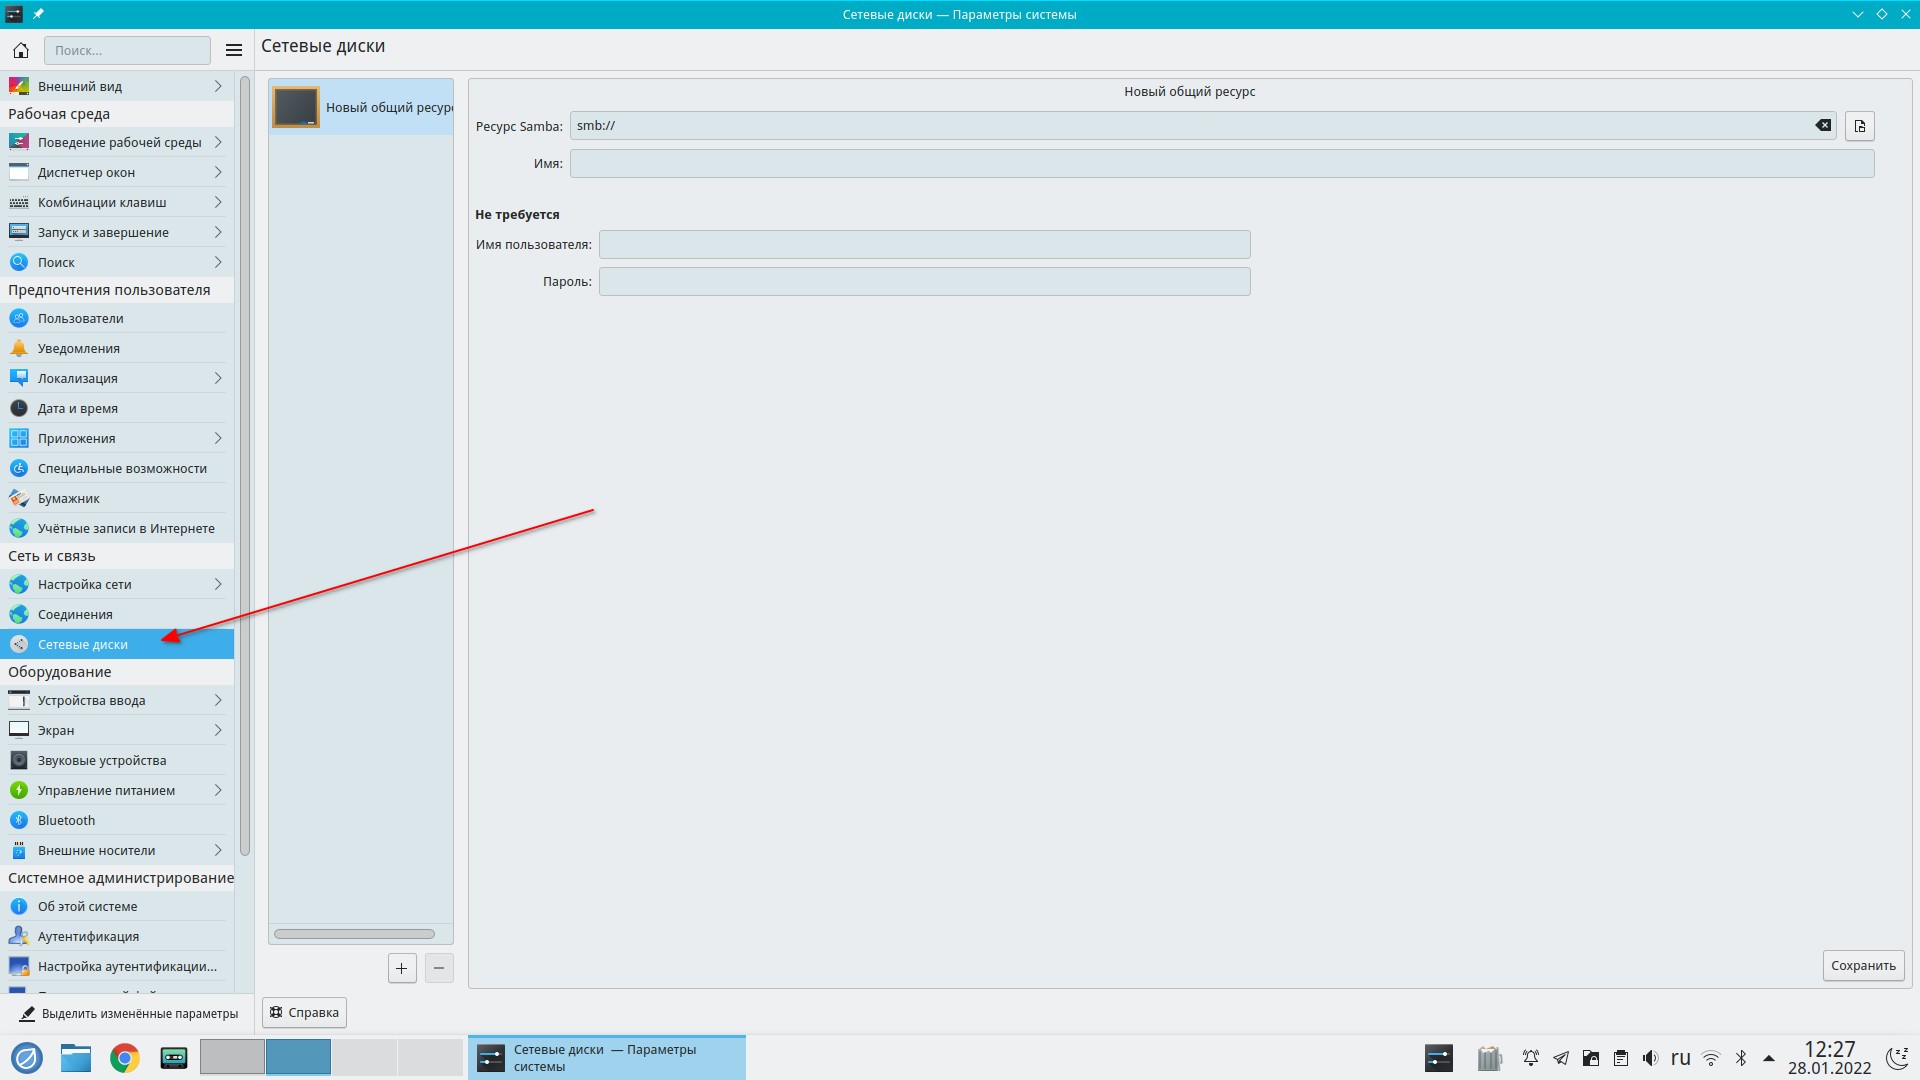Viewport: 1920px width, 1080px height.
Task: Focus the Имя пользователя input field
Action: click(x=924, y=245)
